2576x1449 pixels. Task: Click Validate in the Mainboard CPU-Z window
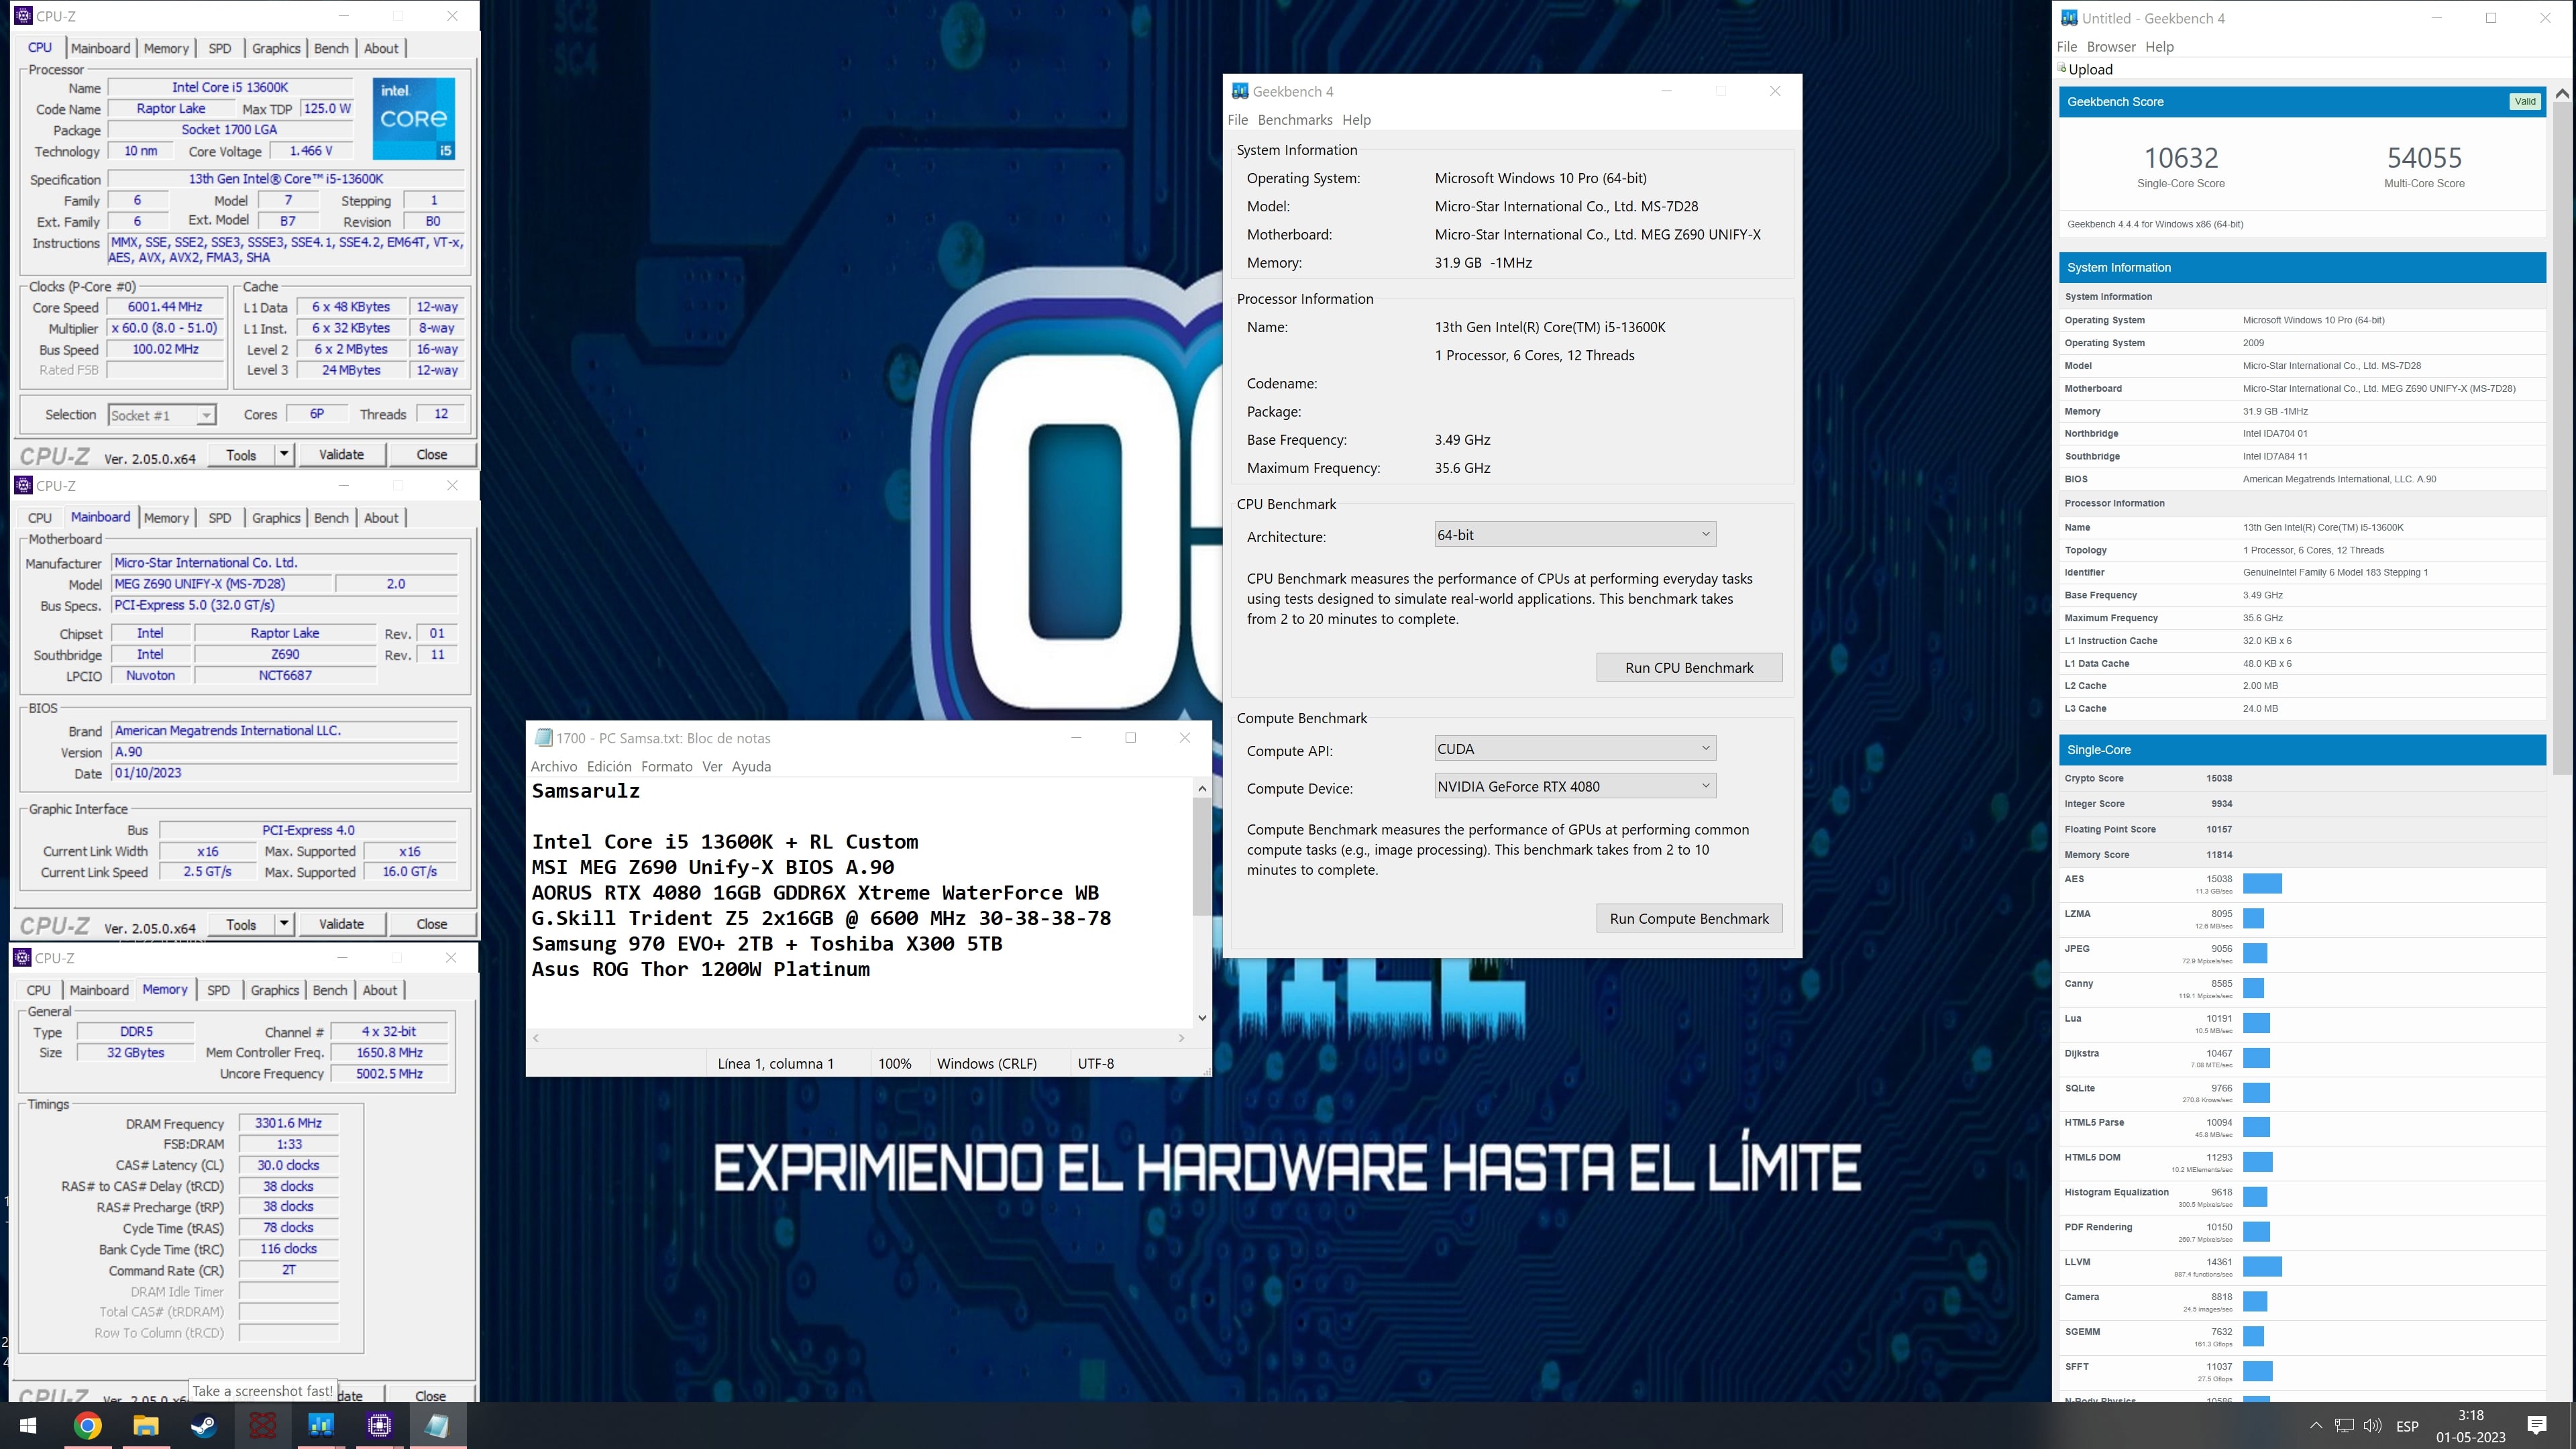(341, 924)
